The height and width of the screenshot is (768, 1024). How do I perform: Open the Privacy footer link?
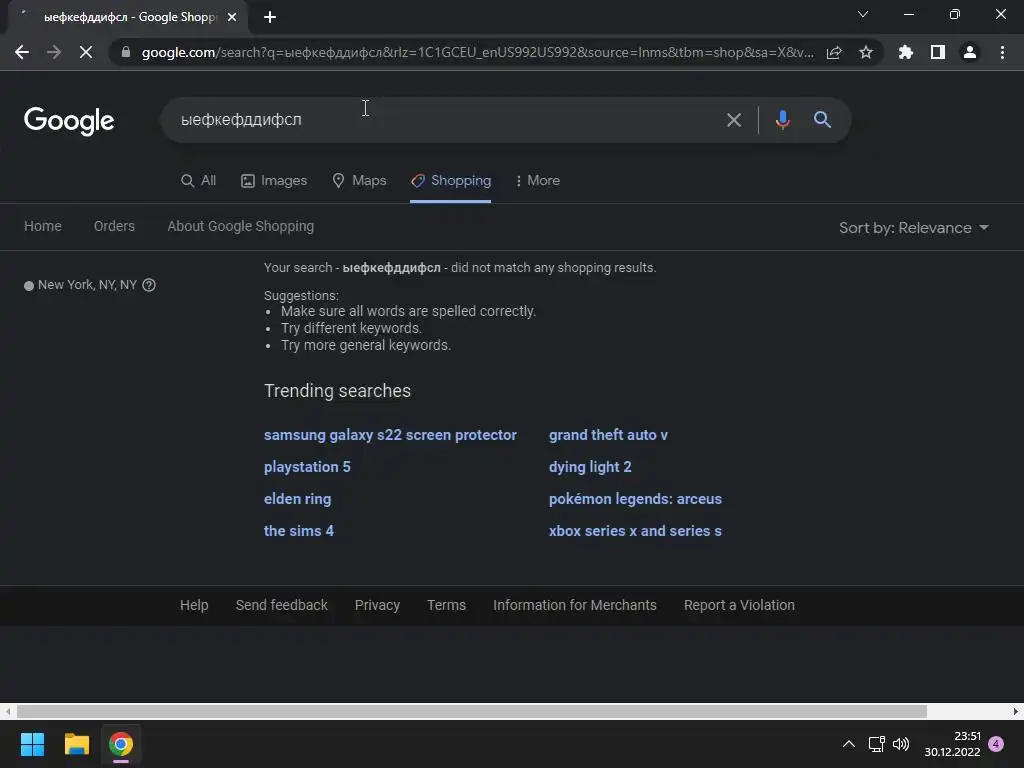(377, 605)
